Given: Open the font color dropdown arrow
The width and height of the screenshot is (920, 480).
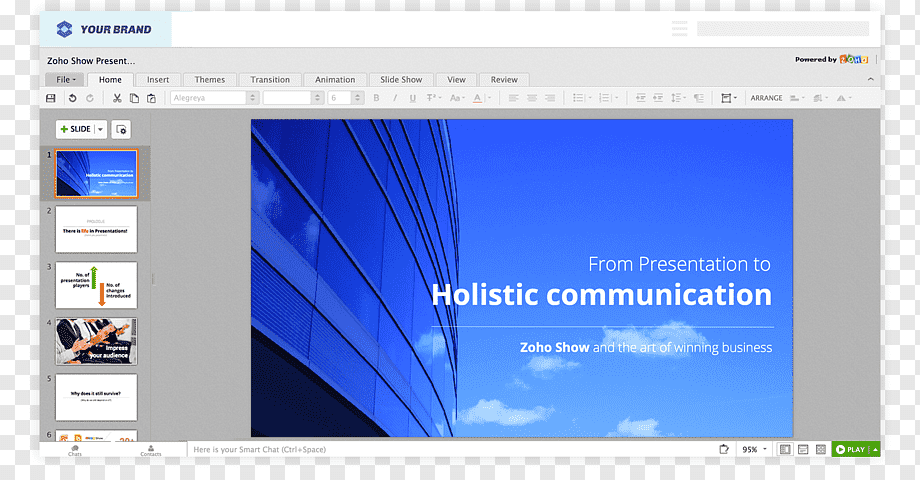Looking at the screenshot, I should [x=489, y=98].
